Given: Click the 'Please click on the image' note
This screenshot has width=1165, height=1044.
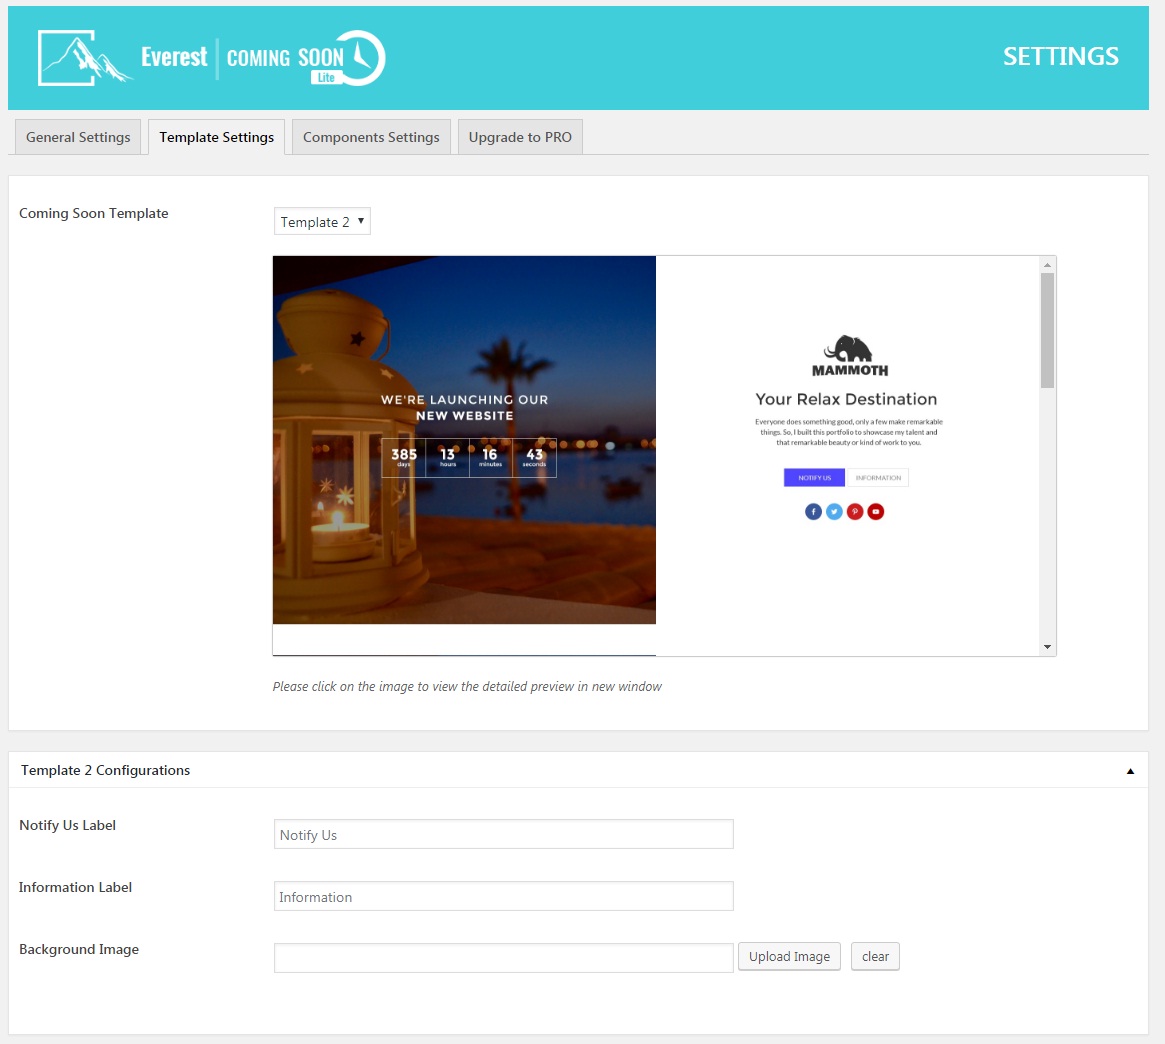Looking at the screenshot, I should [x=467, y=687].
